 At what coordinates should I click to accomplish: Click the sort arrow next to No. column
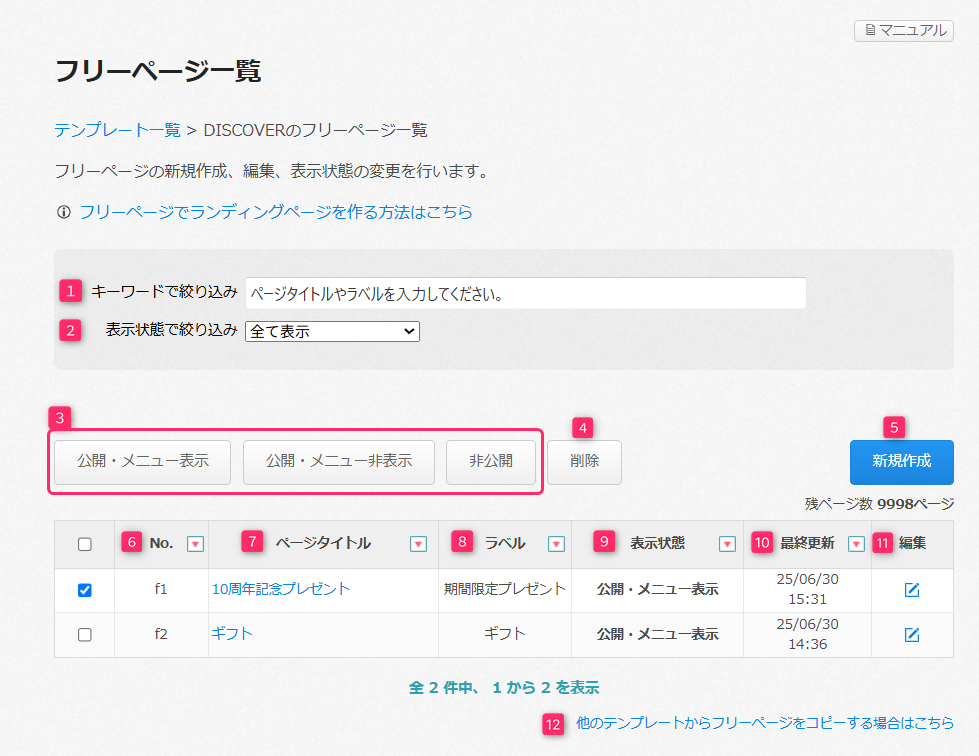click(195, 544)
